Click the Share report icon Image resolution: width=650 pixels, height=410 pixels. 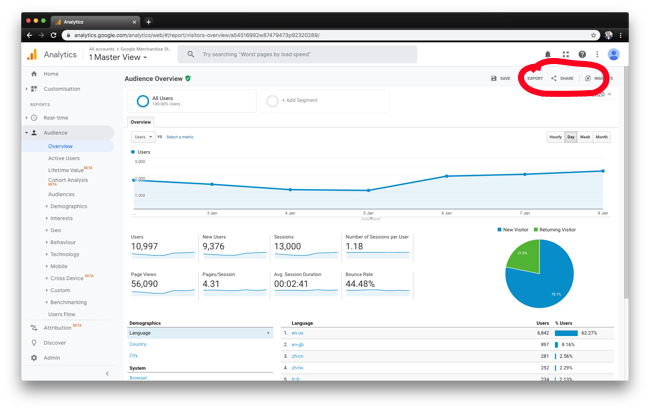[554, 78]
